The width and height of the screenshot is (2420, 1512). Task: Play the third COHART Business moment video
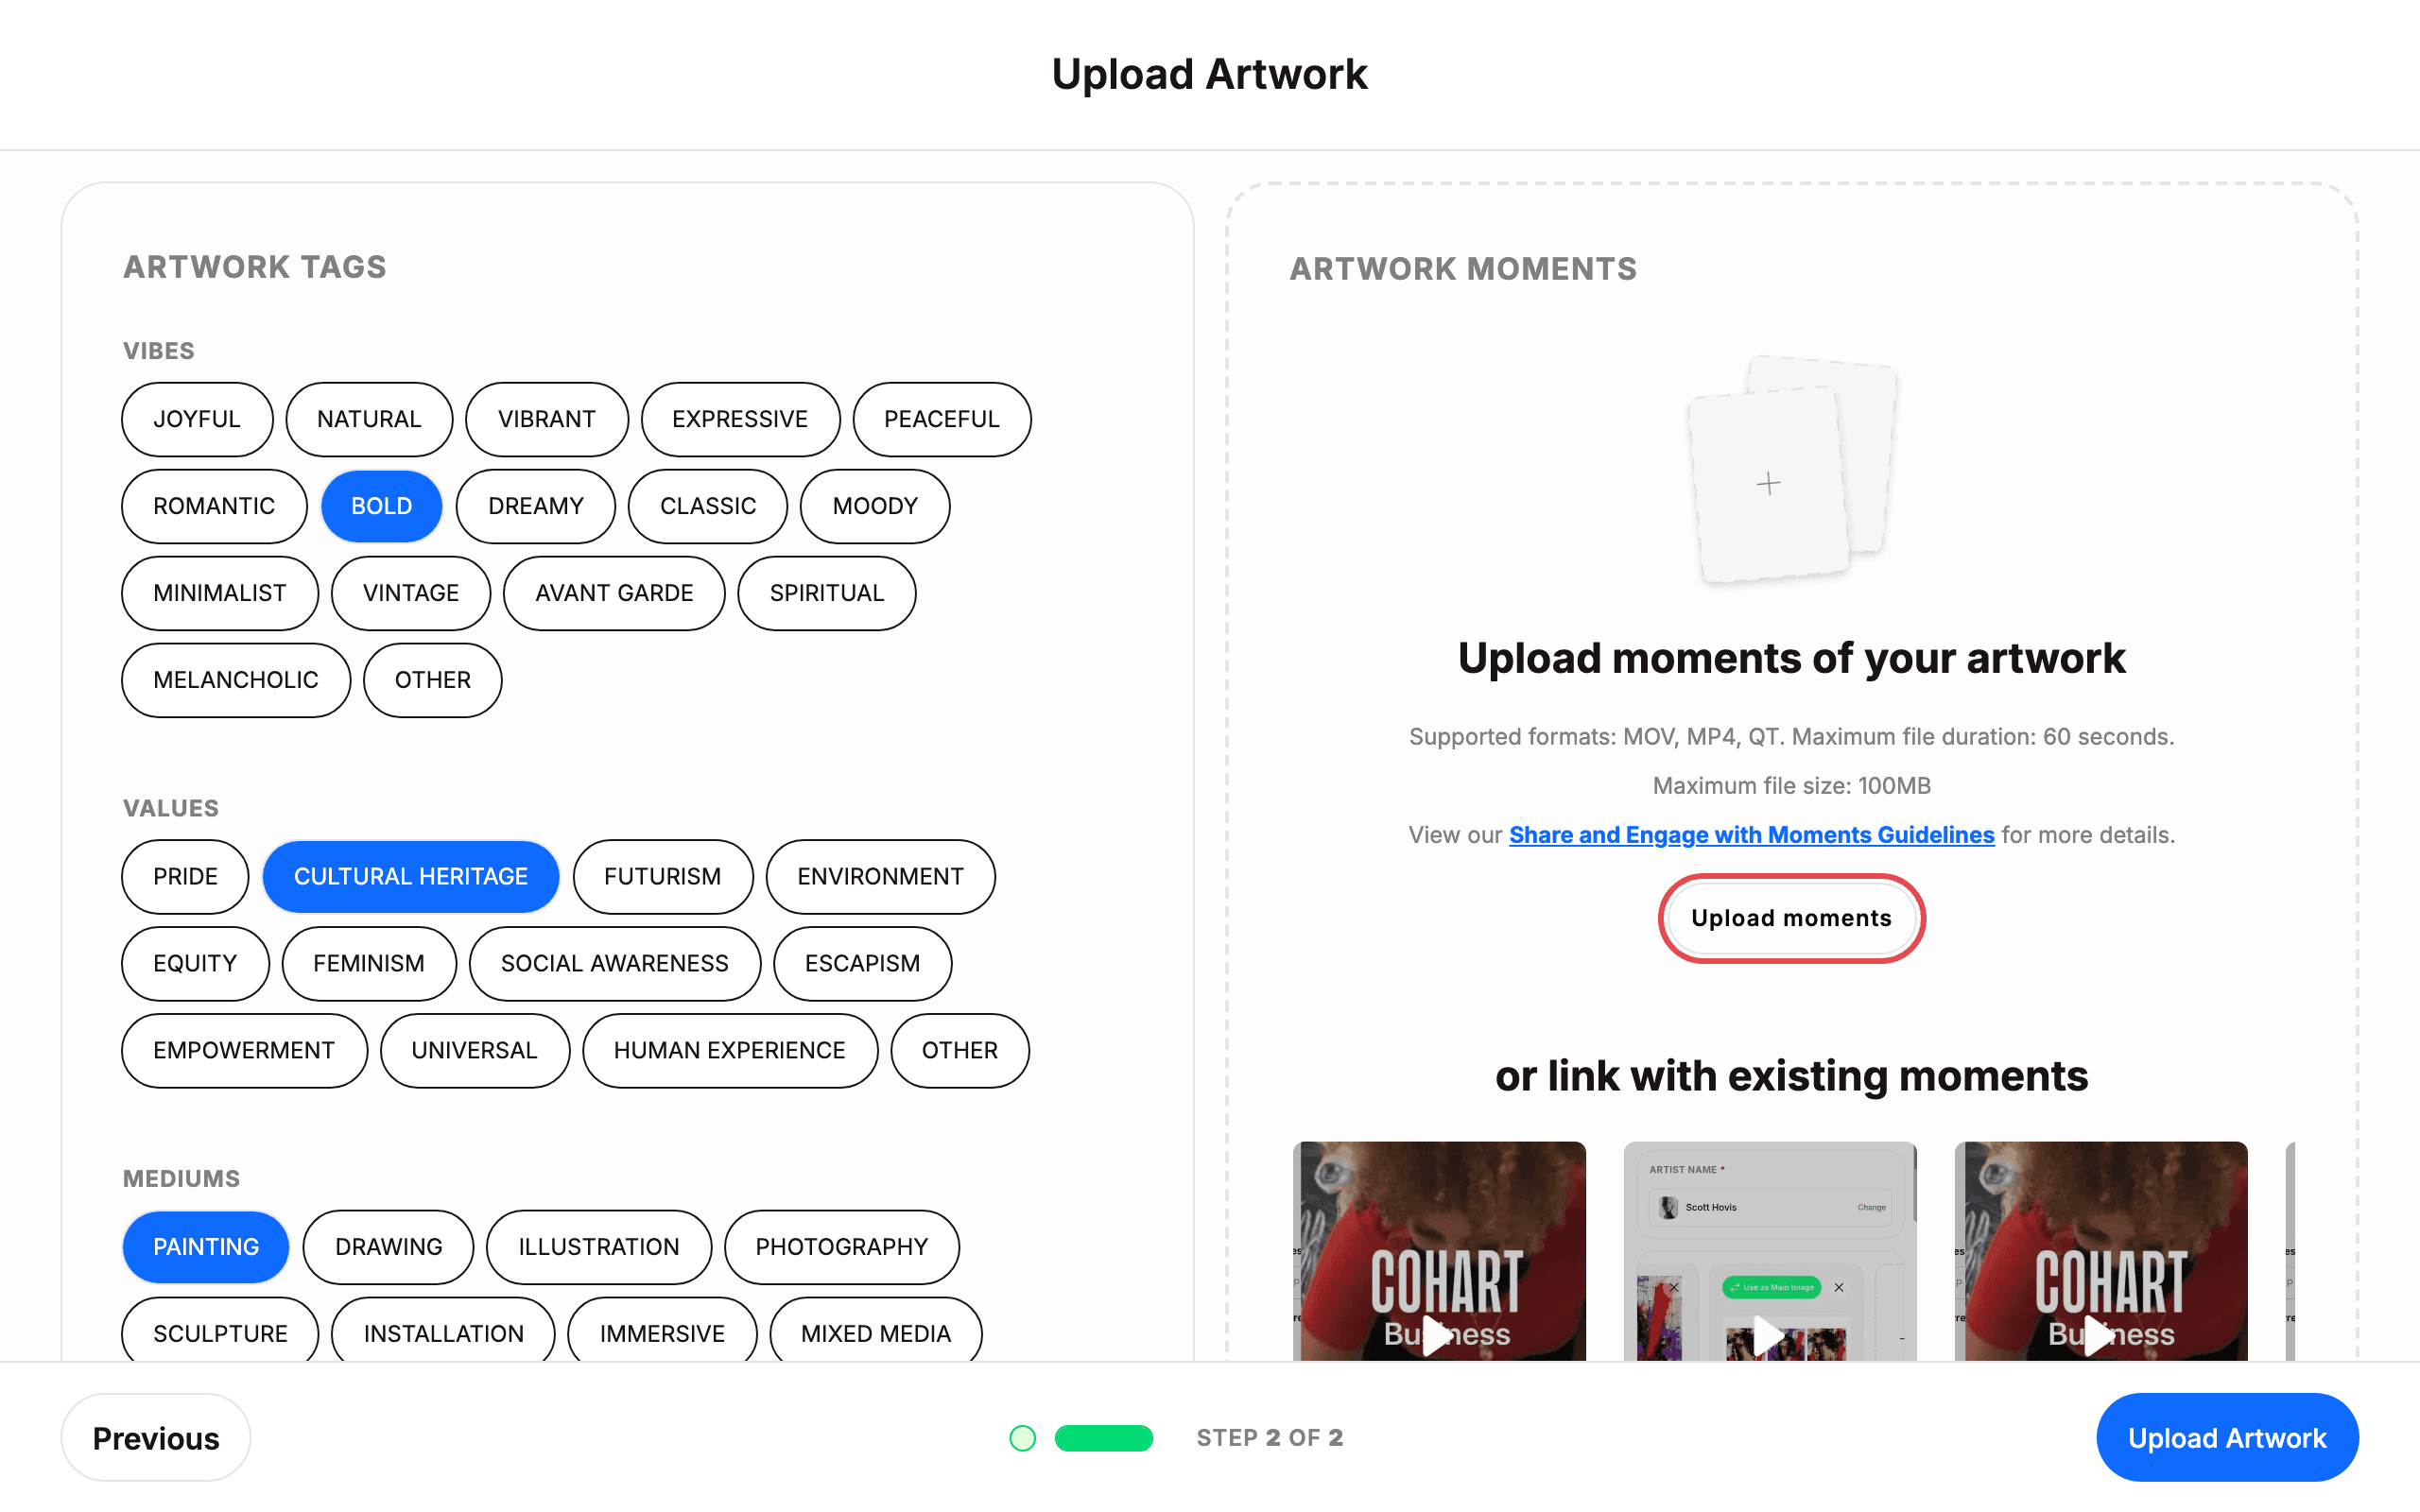[x=2099, y=1334]
